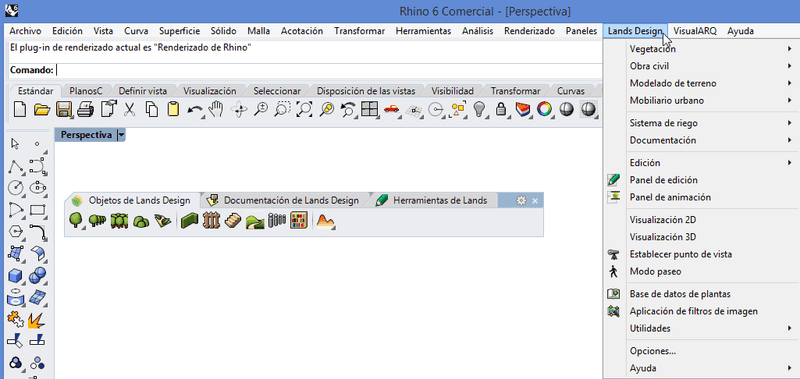The width and height of the screenshot is (800, 379).
Task: Click the Plant tree icon in Lands toolbar
Action: 76,220
